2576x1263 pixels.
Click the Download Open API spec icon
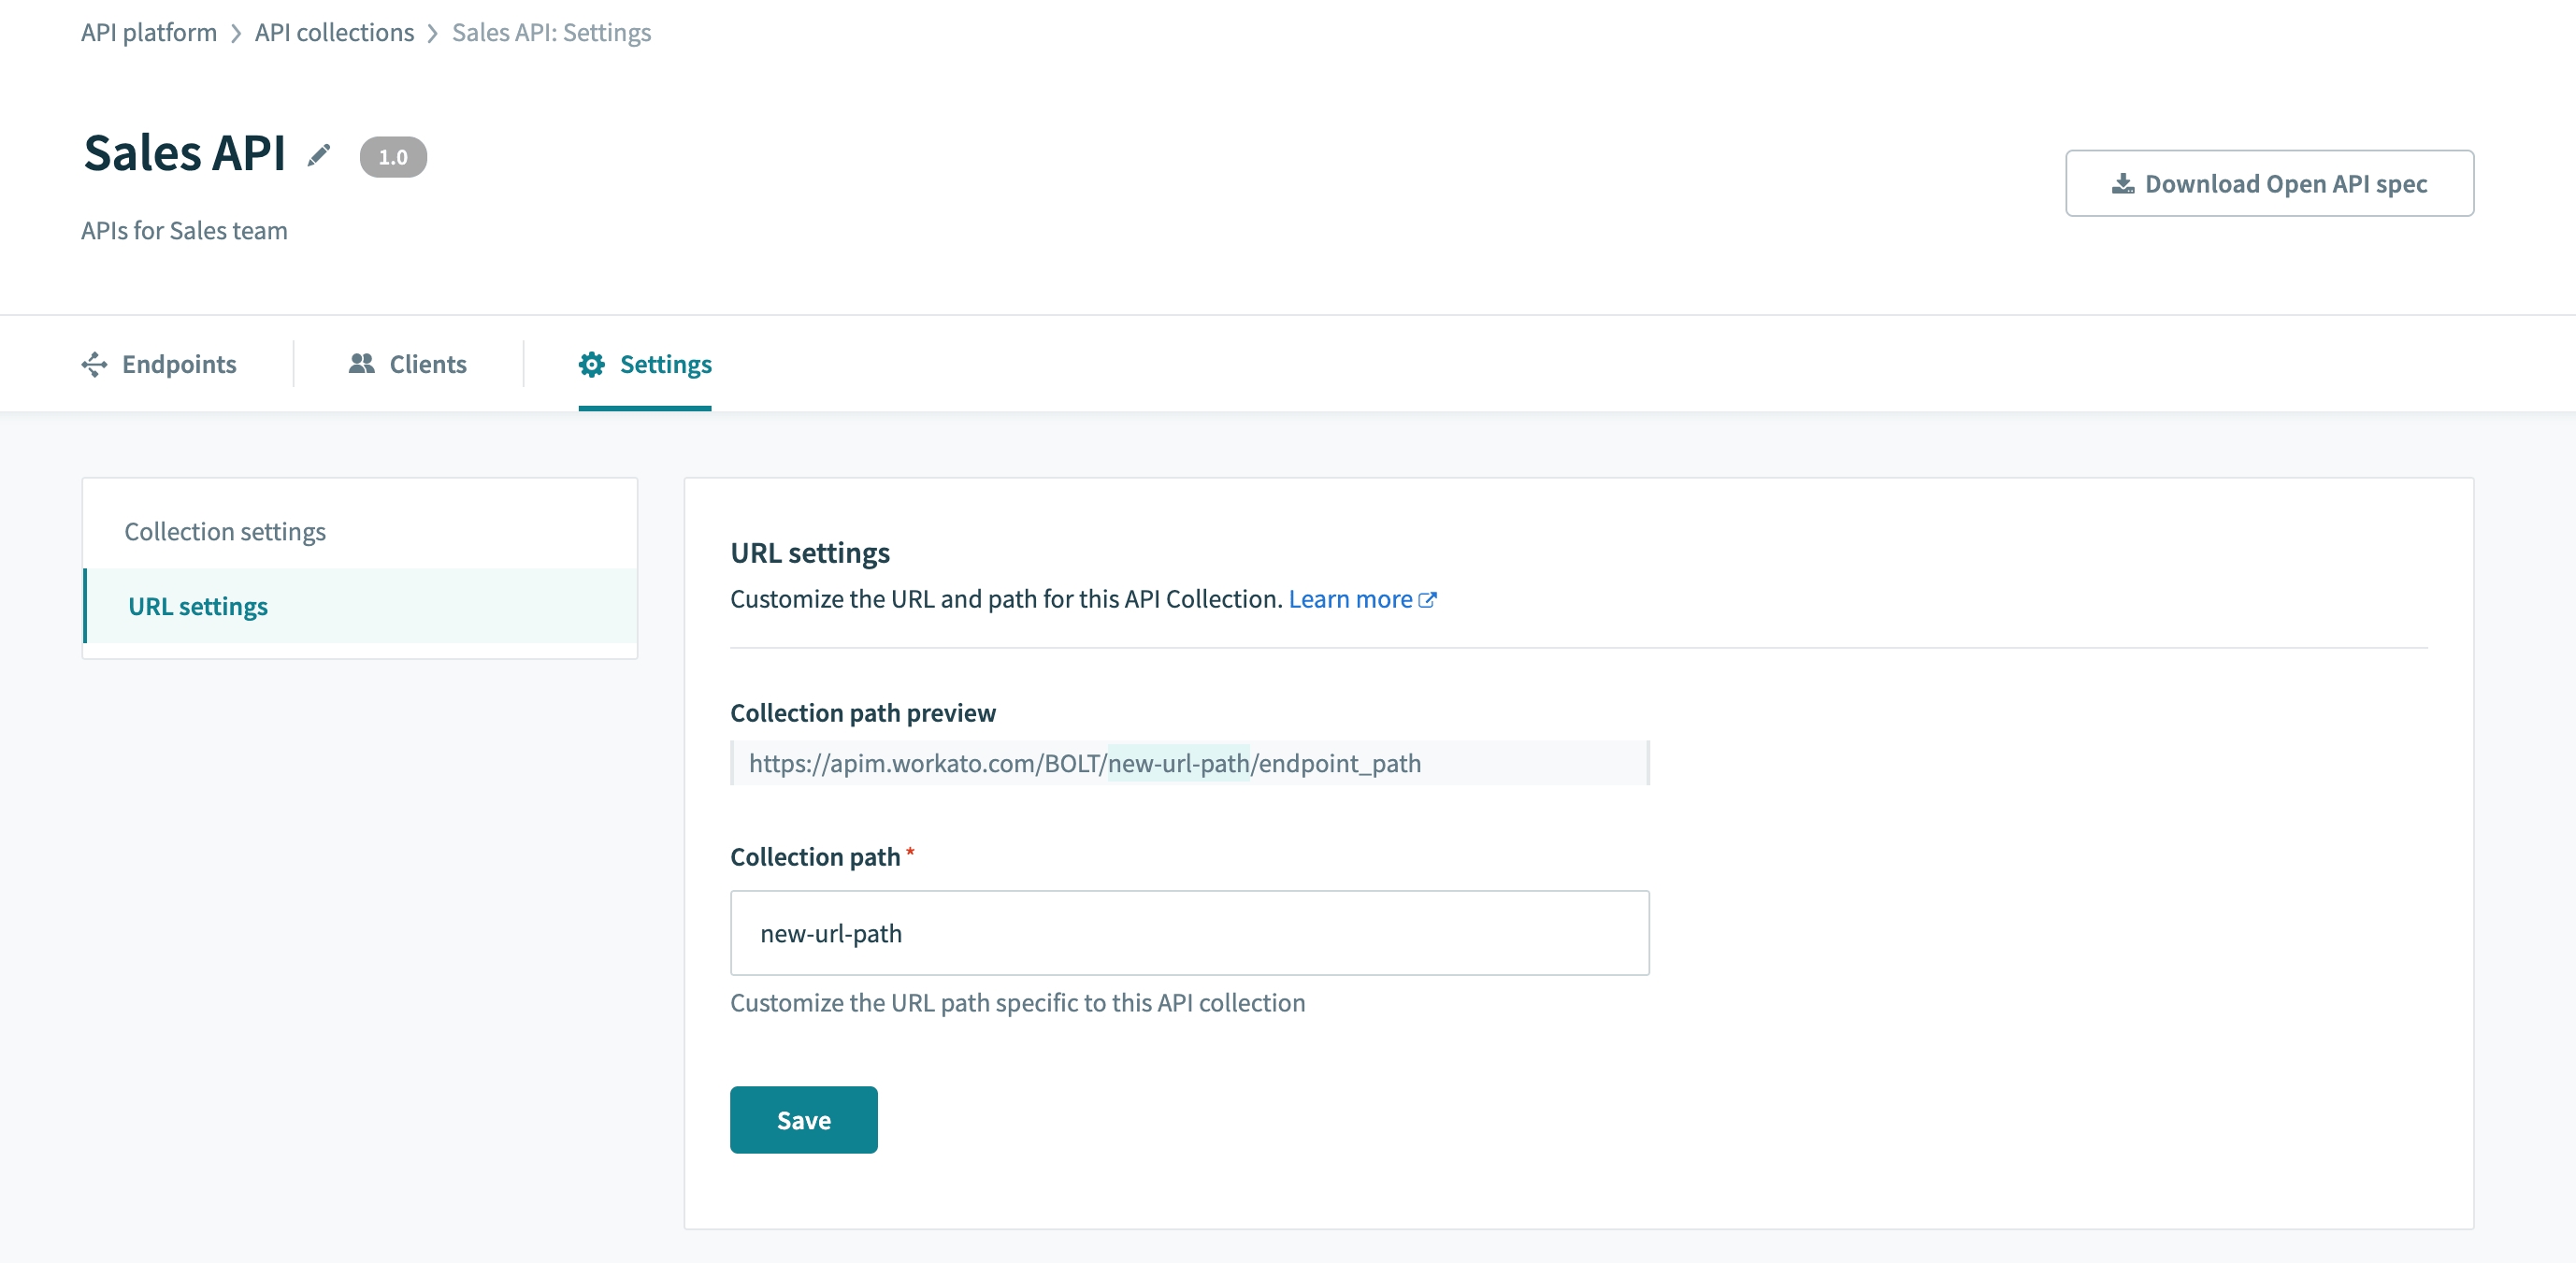coord(2121,182)
